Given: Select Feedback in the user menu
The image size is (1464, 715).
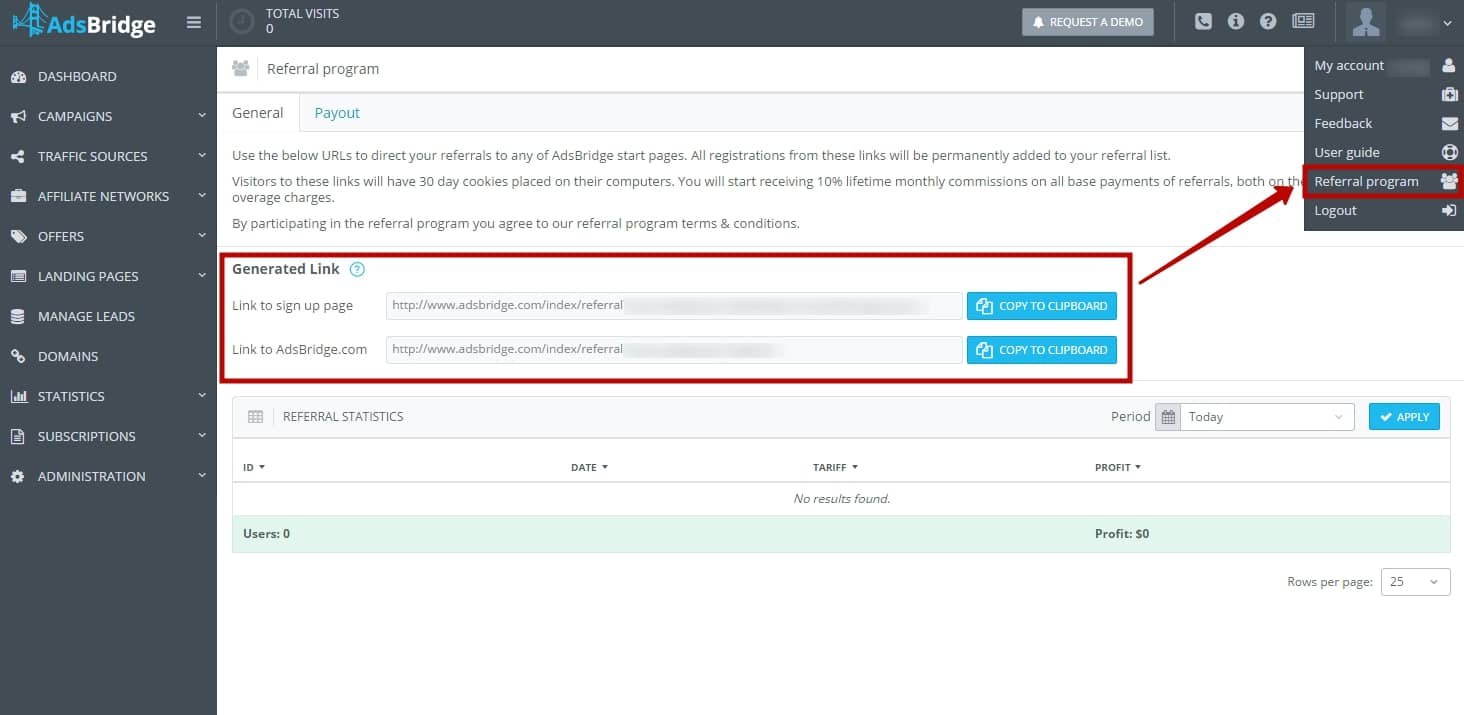Looking at the screenshot, I should click(1383, 123).
